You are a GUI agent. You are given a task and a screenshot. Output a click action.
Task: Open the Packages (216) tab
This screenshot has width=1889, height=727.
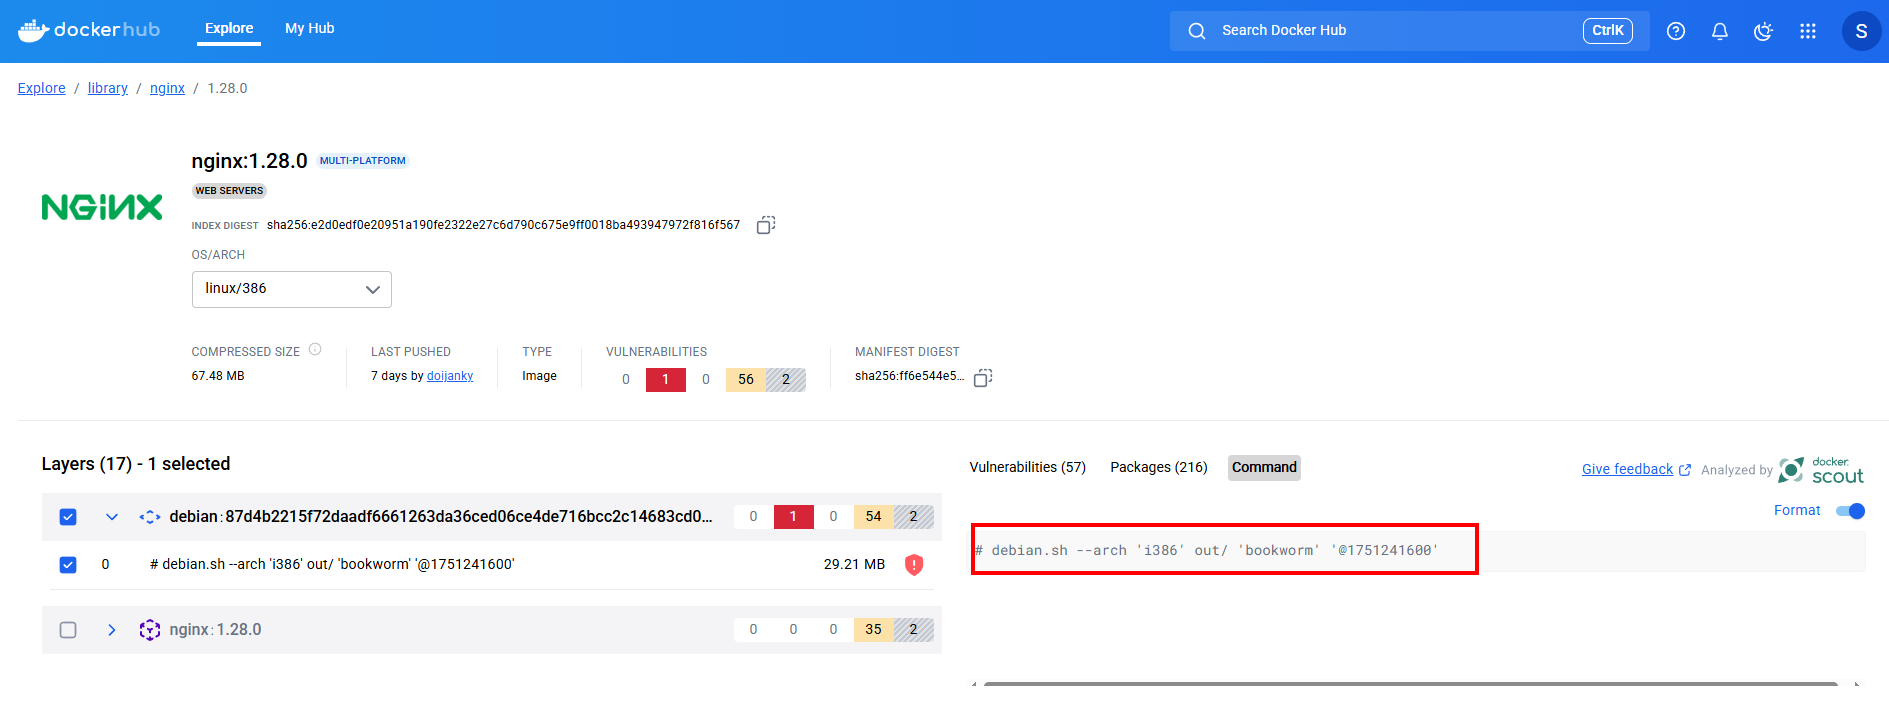click(x=1159, y=468)
